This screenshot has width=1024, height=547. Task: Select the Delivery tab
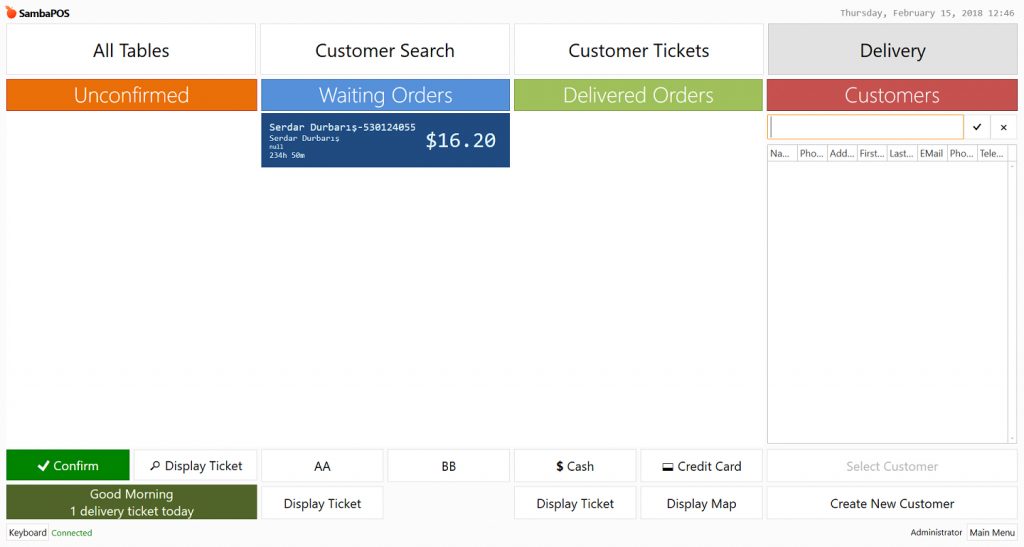click(892, 51)
